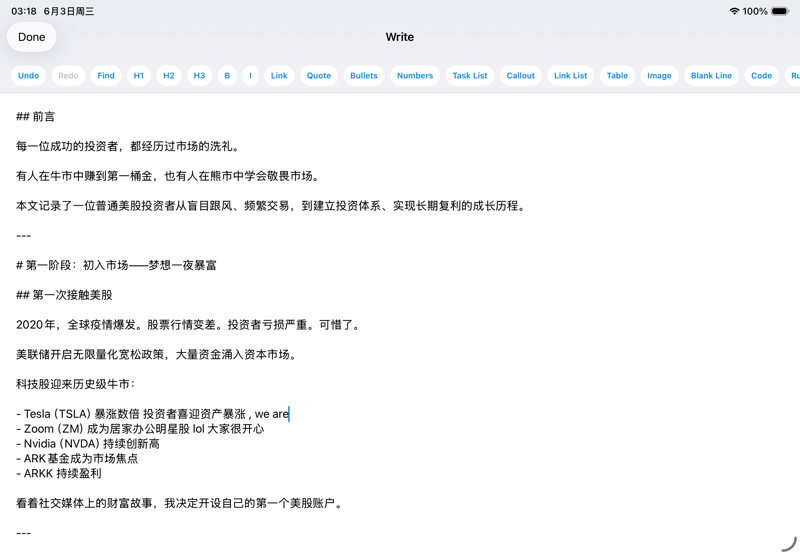
Task: Click the line starting '2020年，全球疫情爆发'
Action: (x=188, y=324)
